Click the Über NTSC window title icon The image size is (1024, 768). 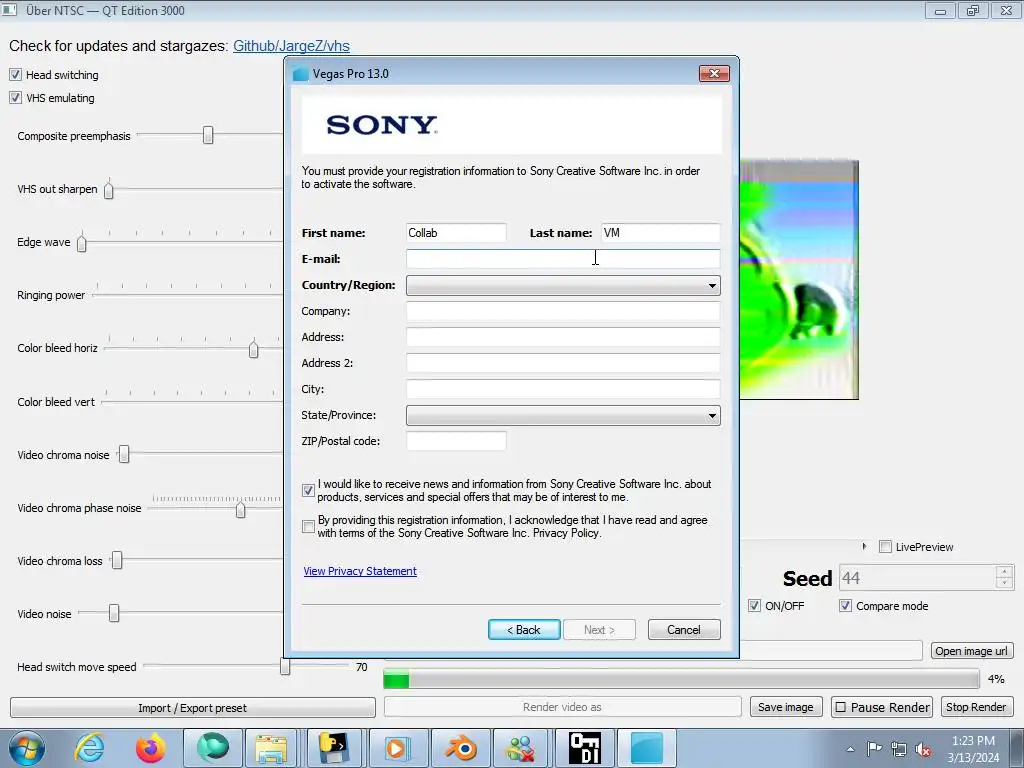[x=9, y=10]
